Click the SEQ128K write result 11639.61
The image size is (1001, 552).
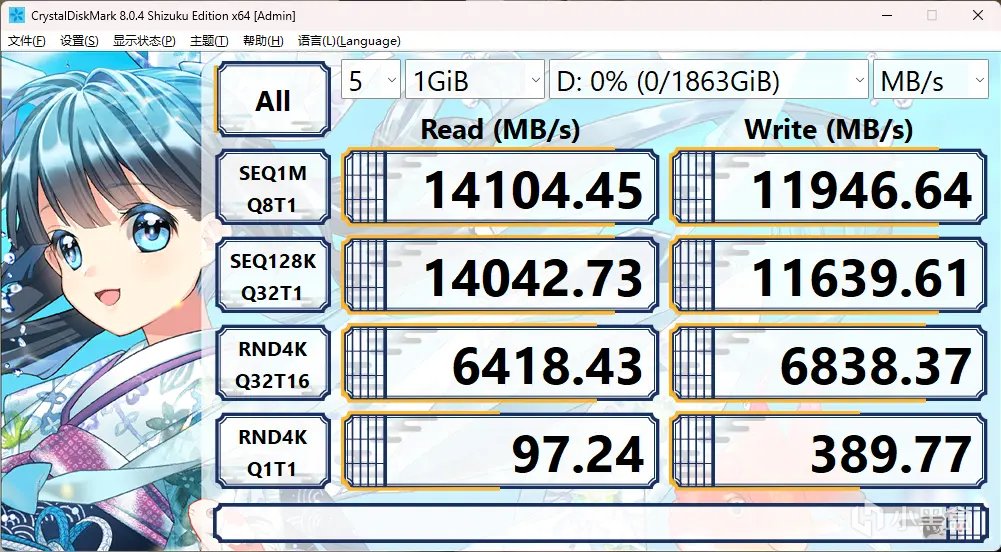click(x=829, y=276)
